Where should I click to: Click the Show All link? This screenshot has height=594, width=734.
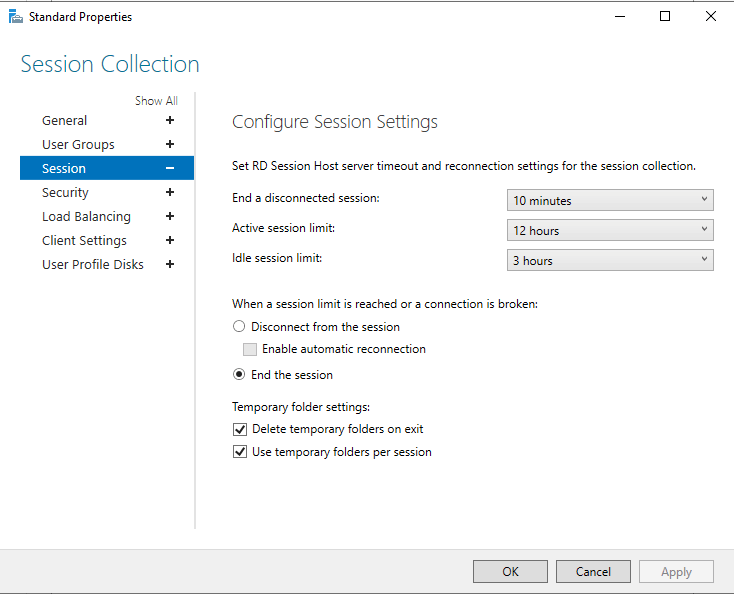click(x=156, y=101)
